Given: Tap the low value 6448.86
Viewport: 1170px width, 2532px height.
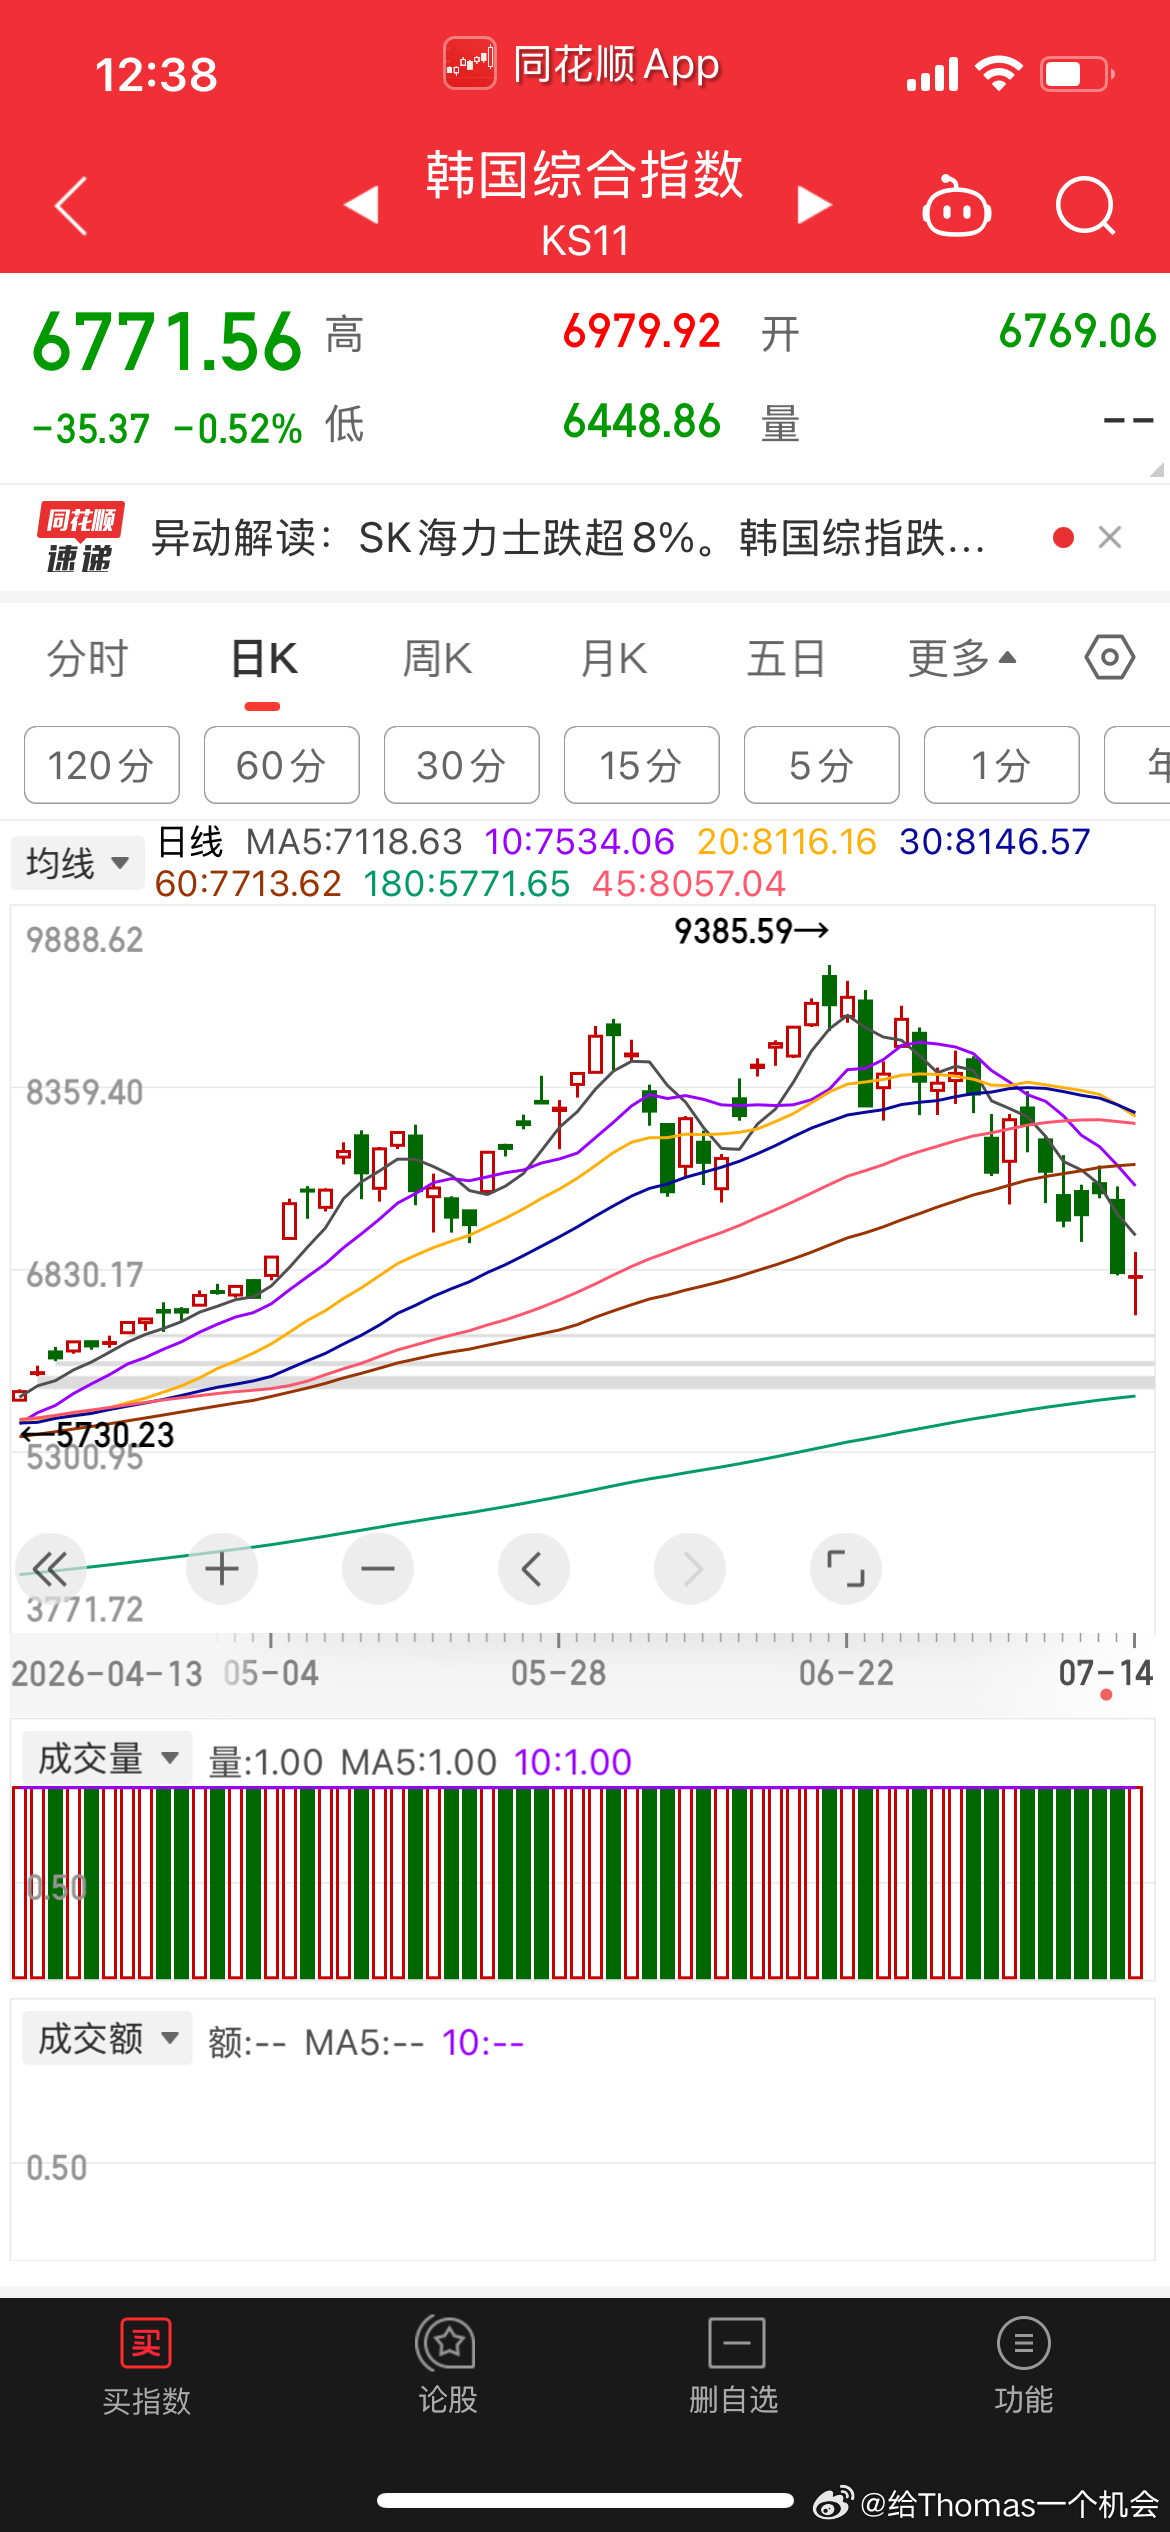Looking at the screenshot, I should tap(642, 421).
